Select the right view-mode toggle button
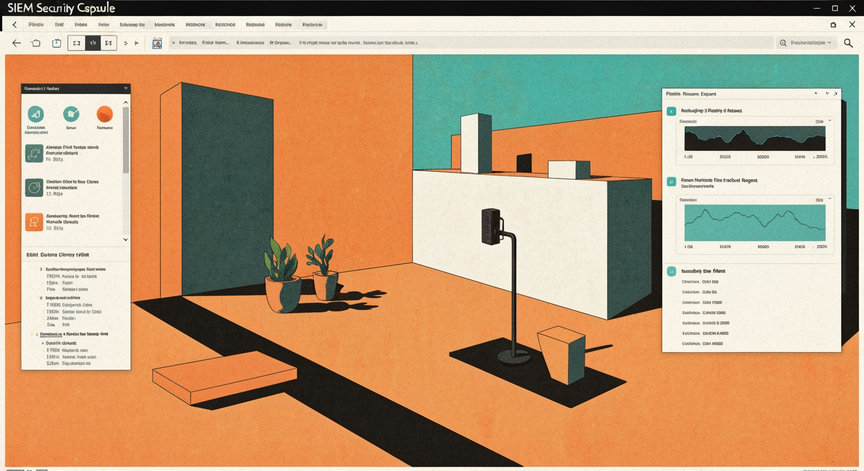864x471 pixels. (x=109, y=42)
